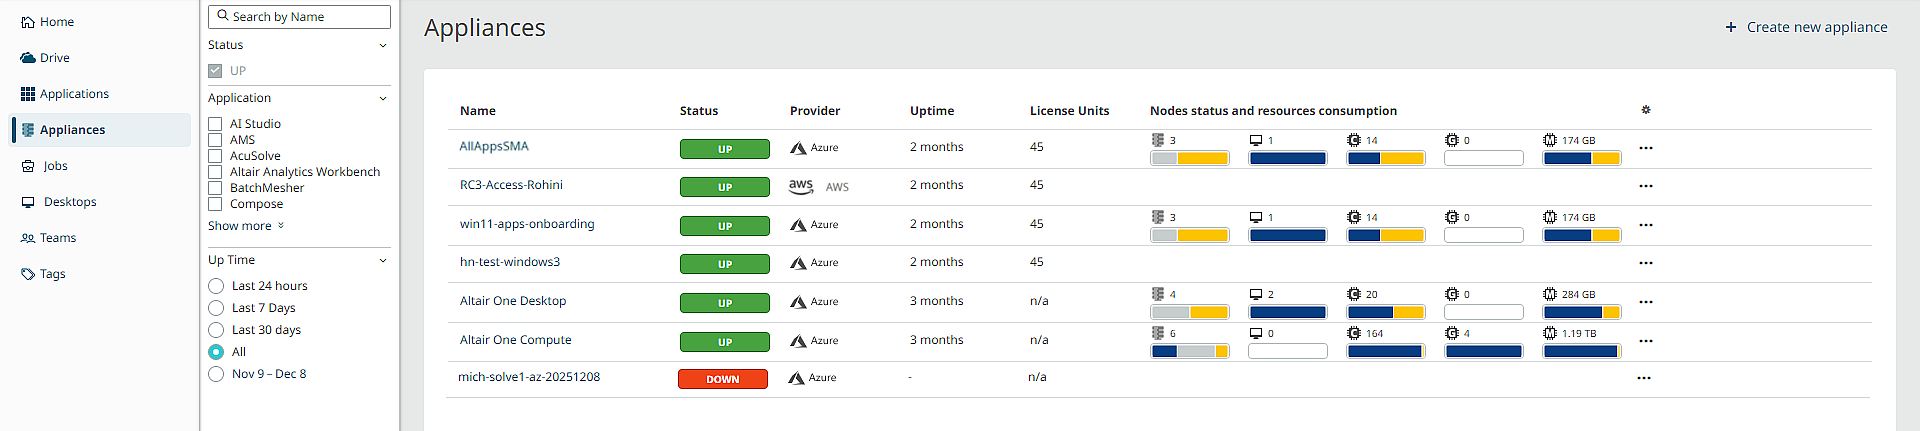
Task: Collapse the Status filter section
Action: pos(383,46)
